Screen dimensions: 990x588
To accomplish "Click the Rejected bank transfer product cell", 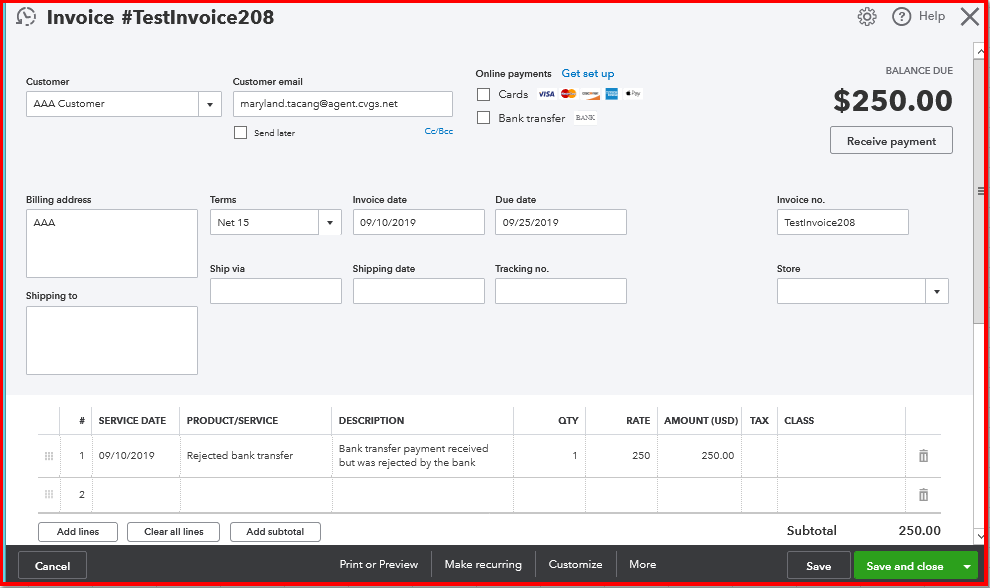I will (x=256, y=455).
